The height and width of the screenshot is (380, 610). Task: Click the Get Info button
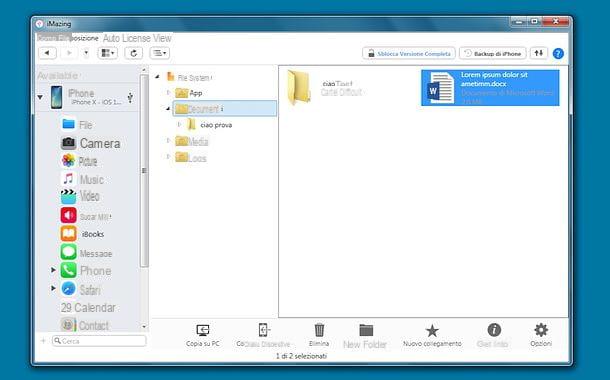click(493, 335)
